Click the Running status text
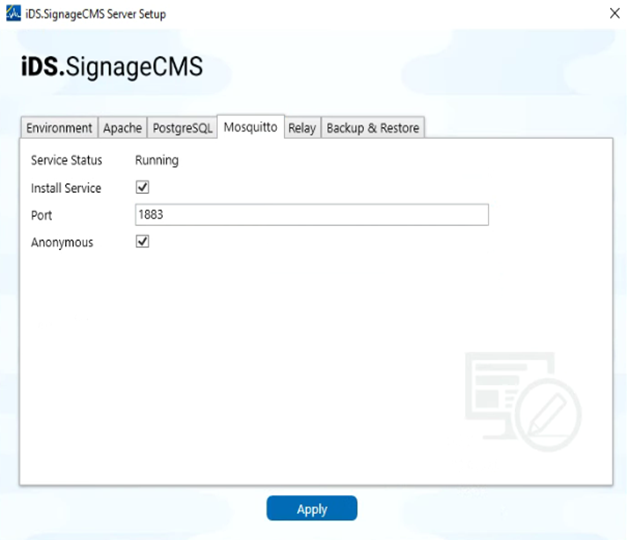The height and width of the screenshot is (540, 627). pos(157,160)
